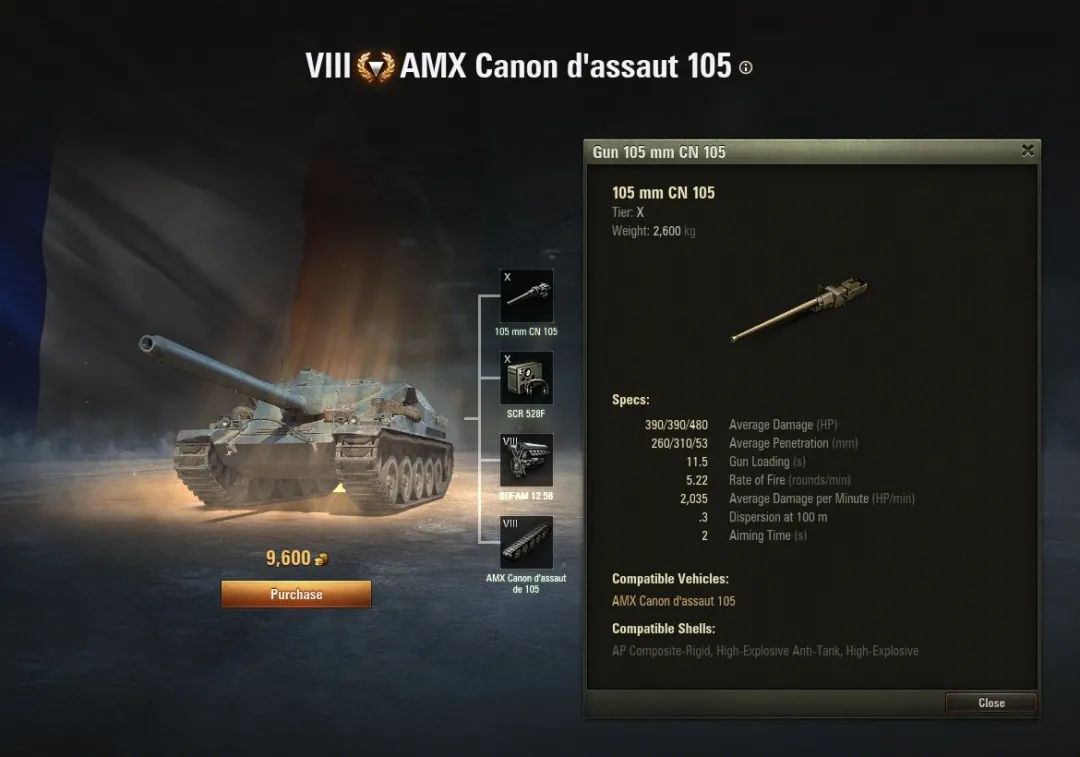This screenshot has width=1080, height=757.
Task: Click the Compatible Shells list text
Action: (x=765, y=651)
